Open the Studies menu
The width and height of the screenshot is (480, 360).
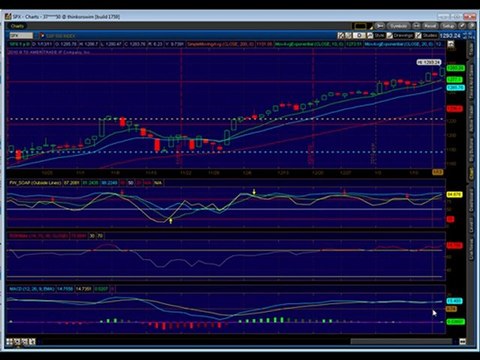pyautogui.click(x=430, y=35)
